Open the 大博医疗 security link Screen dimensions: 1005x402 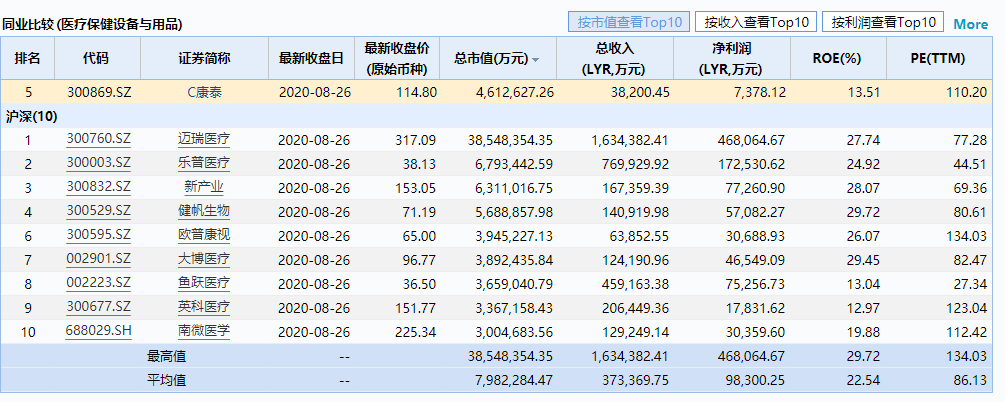[x=204, y=259]
